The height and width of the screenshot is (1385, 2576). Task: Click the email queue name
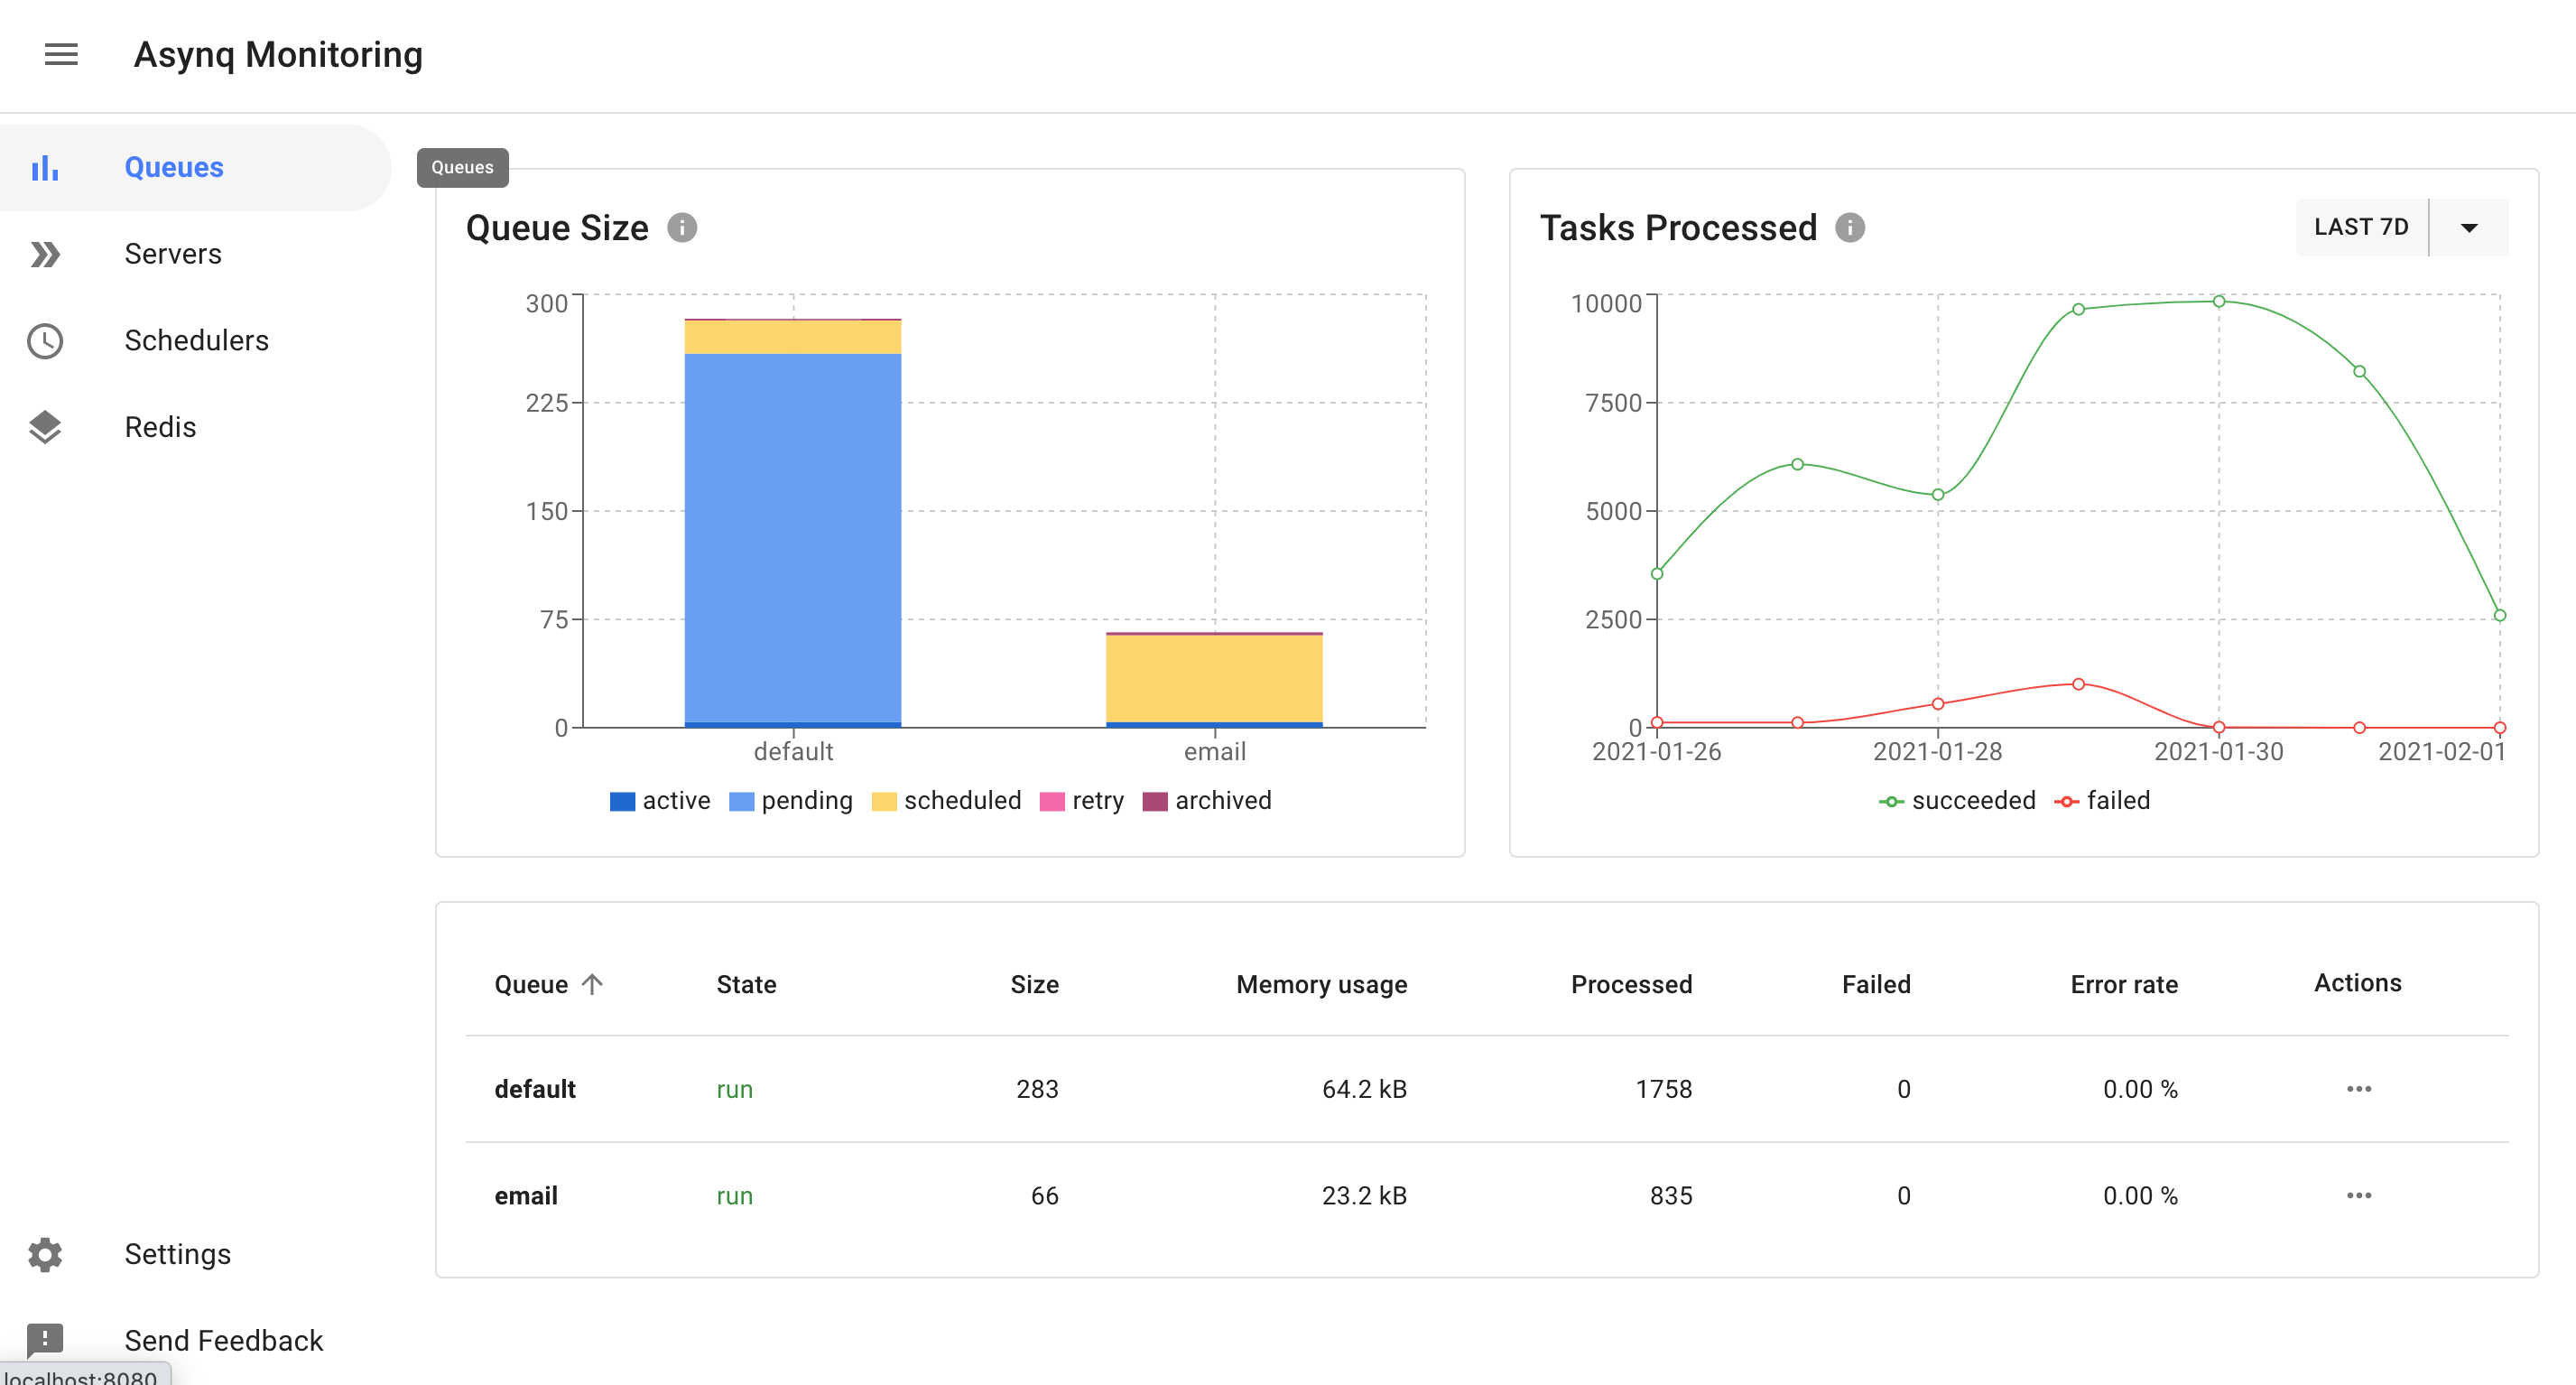(525, 1195)
